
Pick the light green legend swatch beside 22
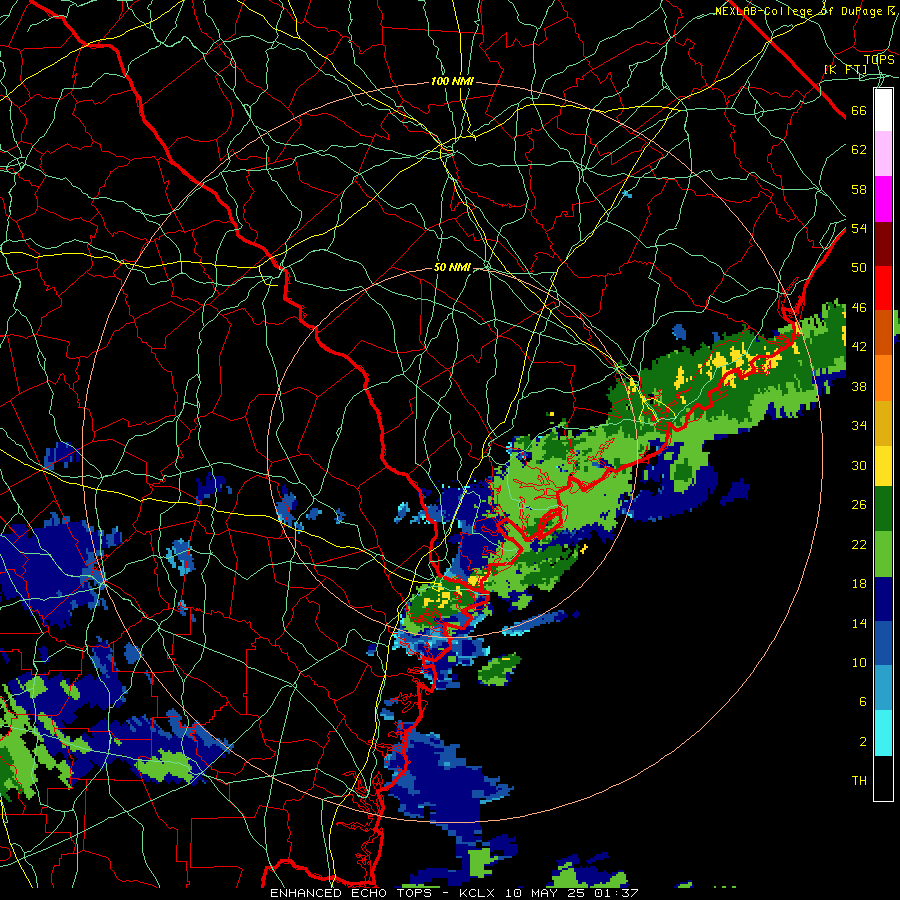pyautogui.click(x=883, y=554)
